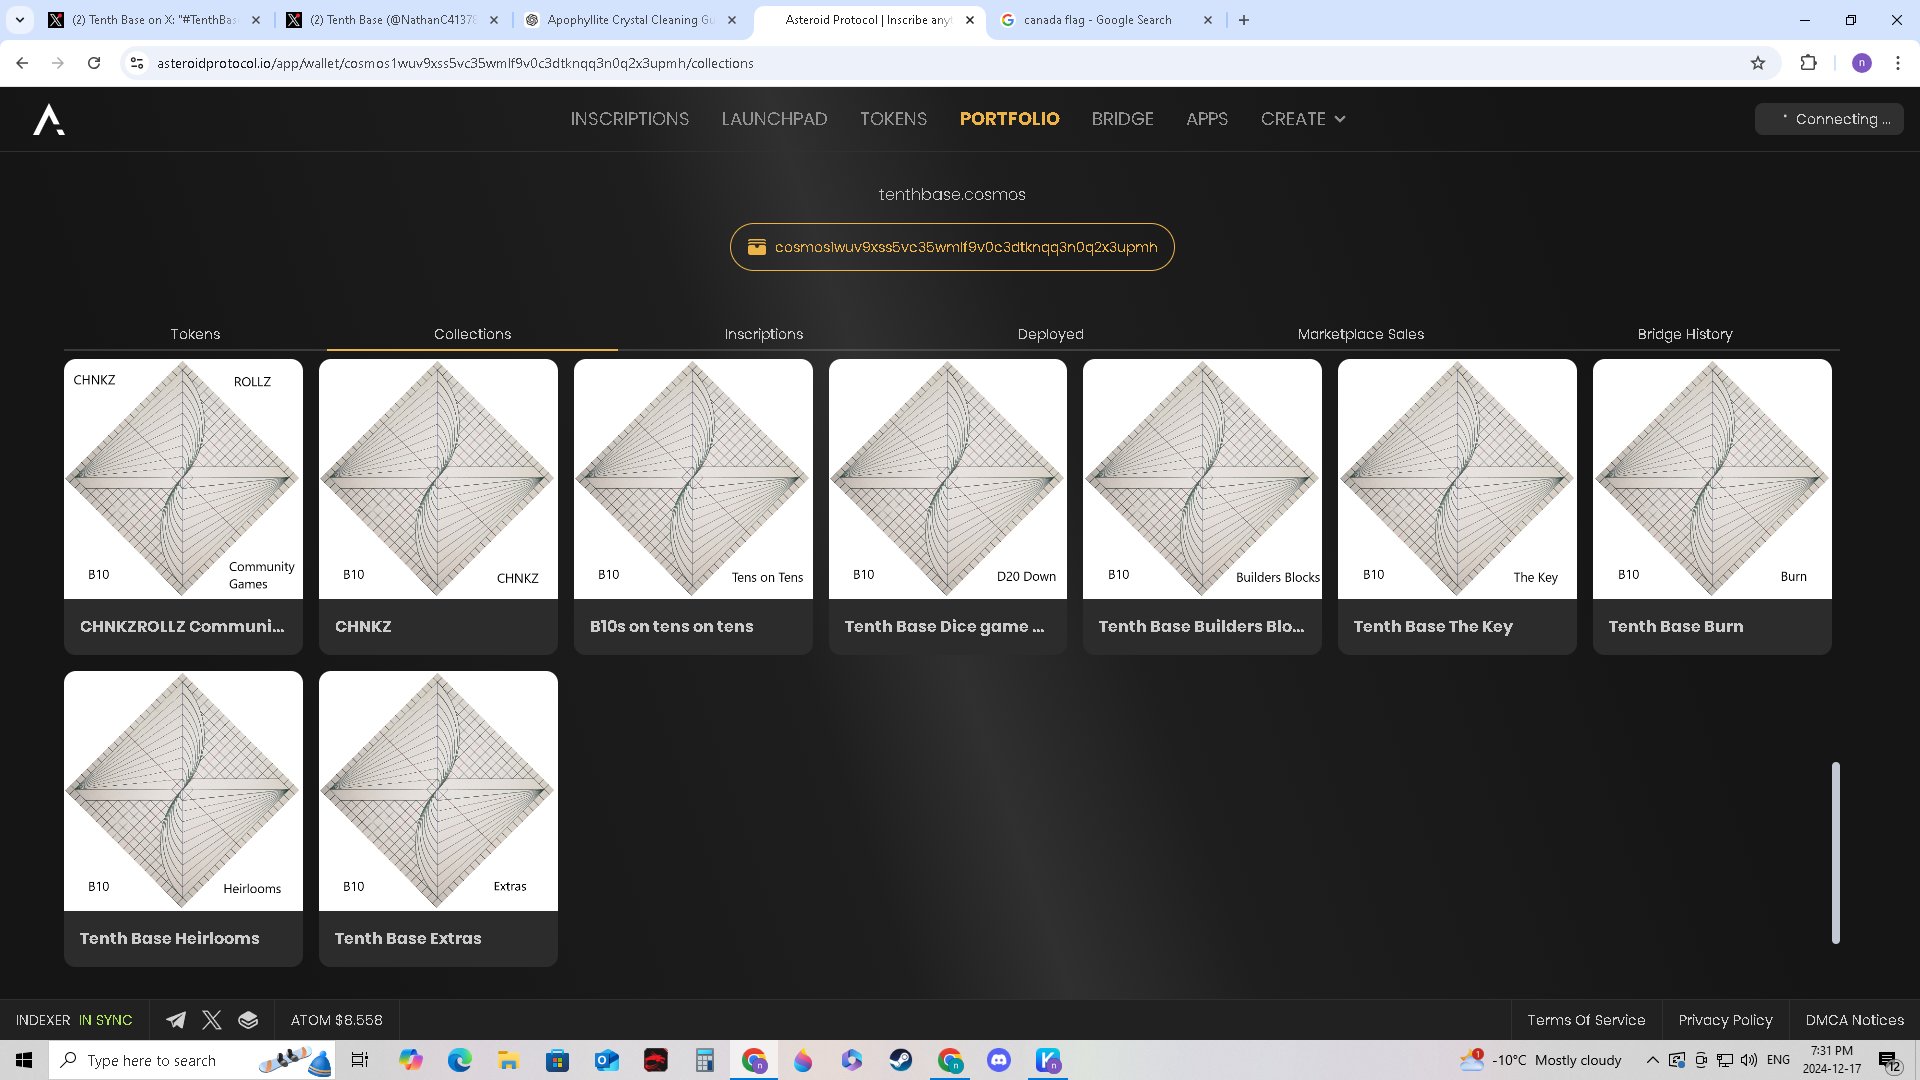
Task: Expand the CREATE dropdown menu
Action: (x=1303, y=119)
